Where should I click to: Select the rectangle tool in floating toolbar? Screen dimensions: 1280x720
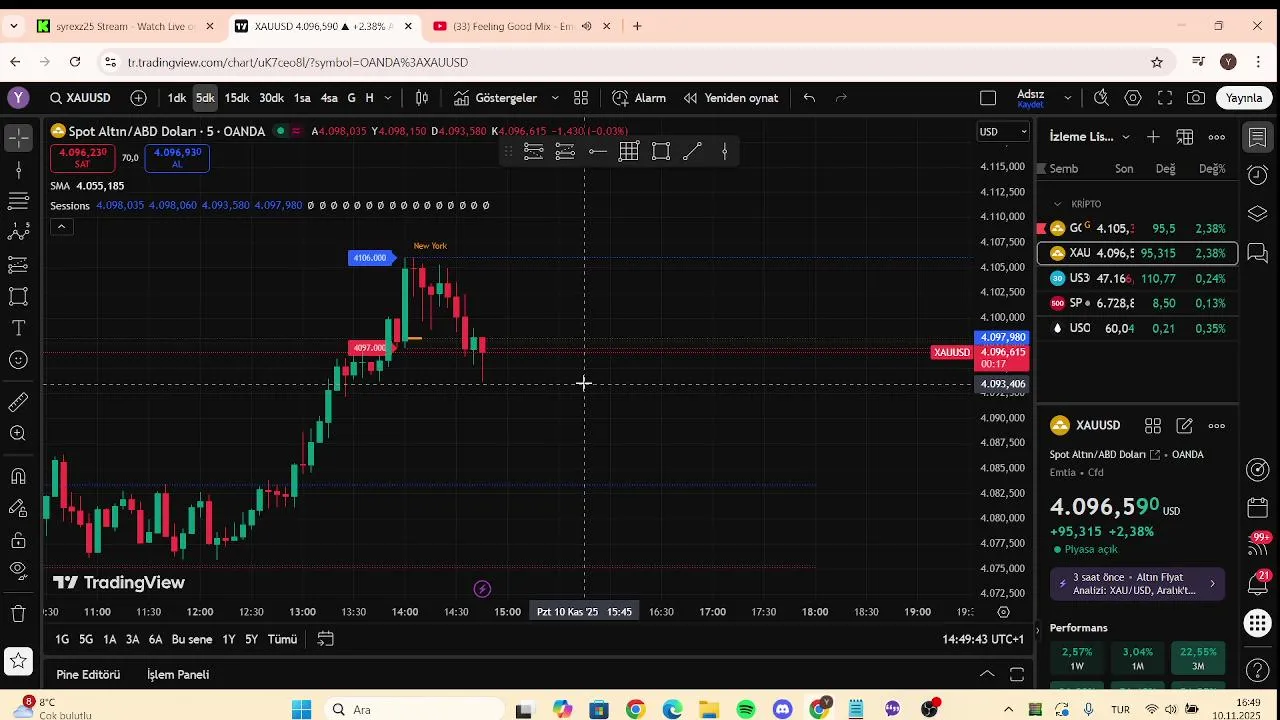[x=661, y=152]
